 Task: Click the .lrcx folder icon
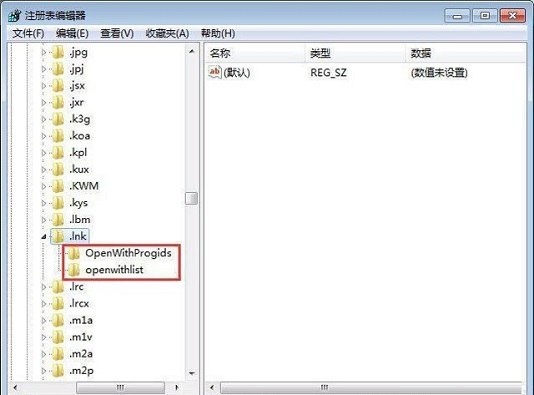pyautogui.click(x=58, y=303)
